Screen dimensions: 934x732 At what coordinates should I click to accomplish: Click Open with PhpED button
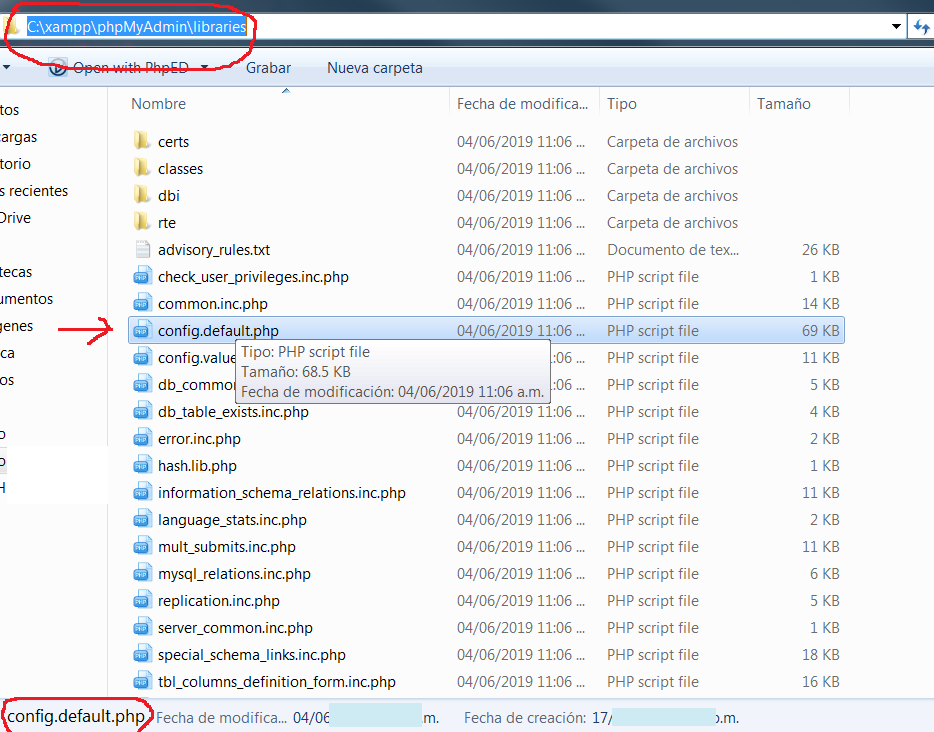[x=130, y=68]
